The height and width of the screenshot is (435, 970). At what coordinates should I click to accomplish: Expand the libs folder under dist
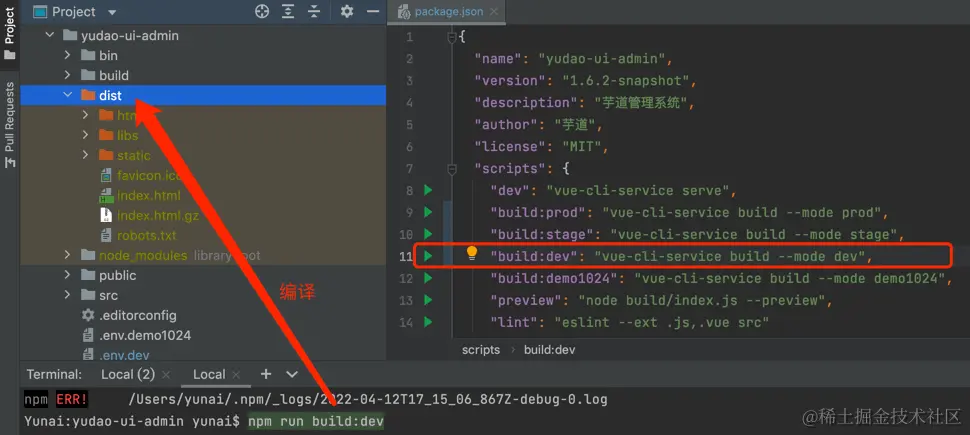point(85,136)
